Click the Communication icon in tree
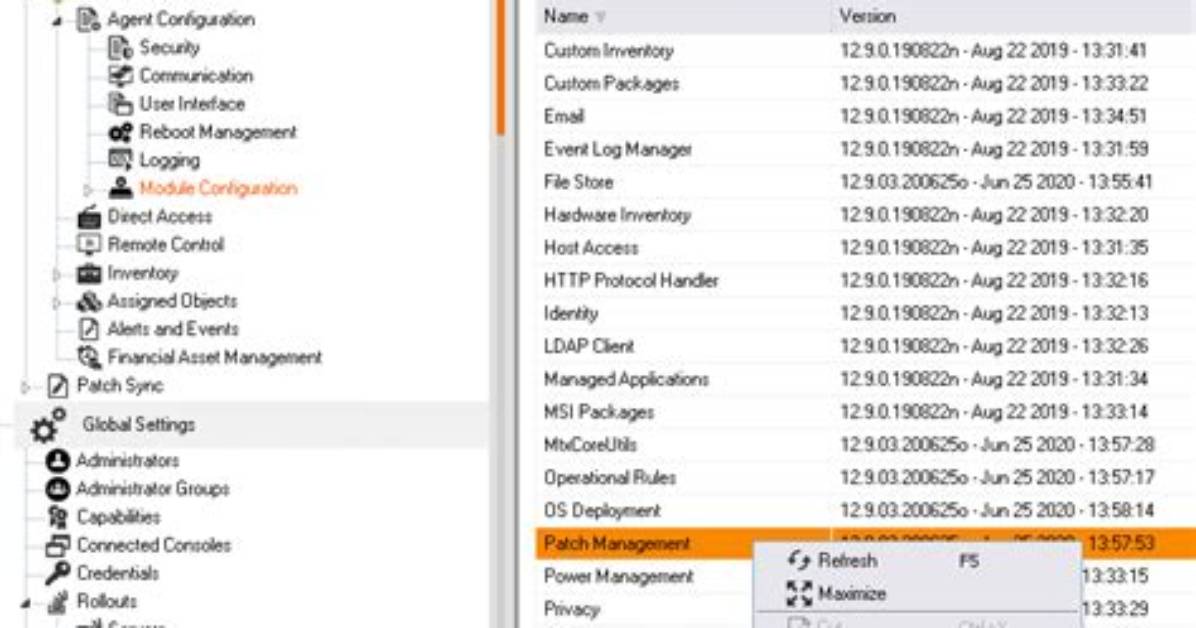The image size is (1196, 628). [121, 76]
